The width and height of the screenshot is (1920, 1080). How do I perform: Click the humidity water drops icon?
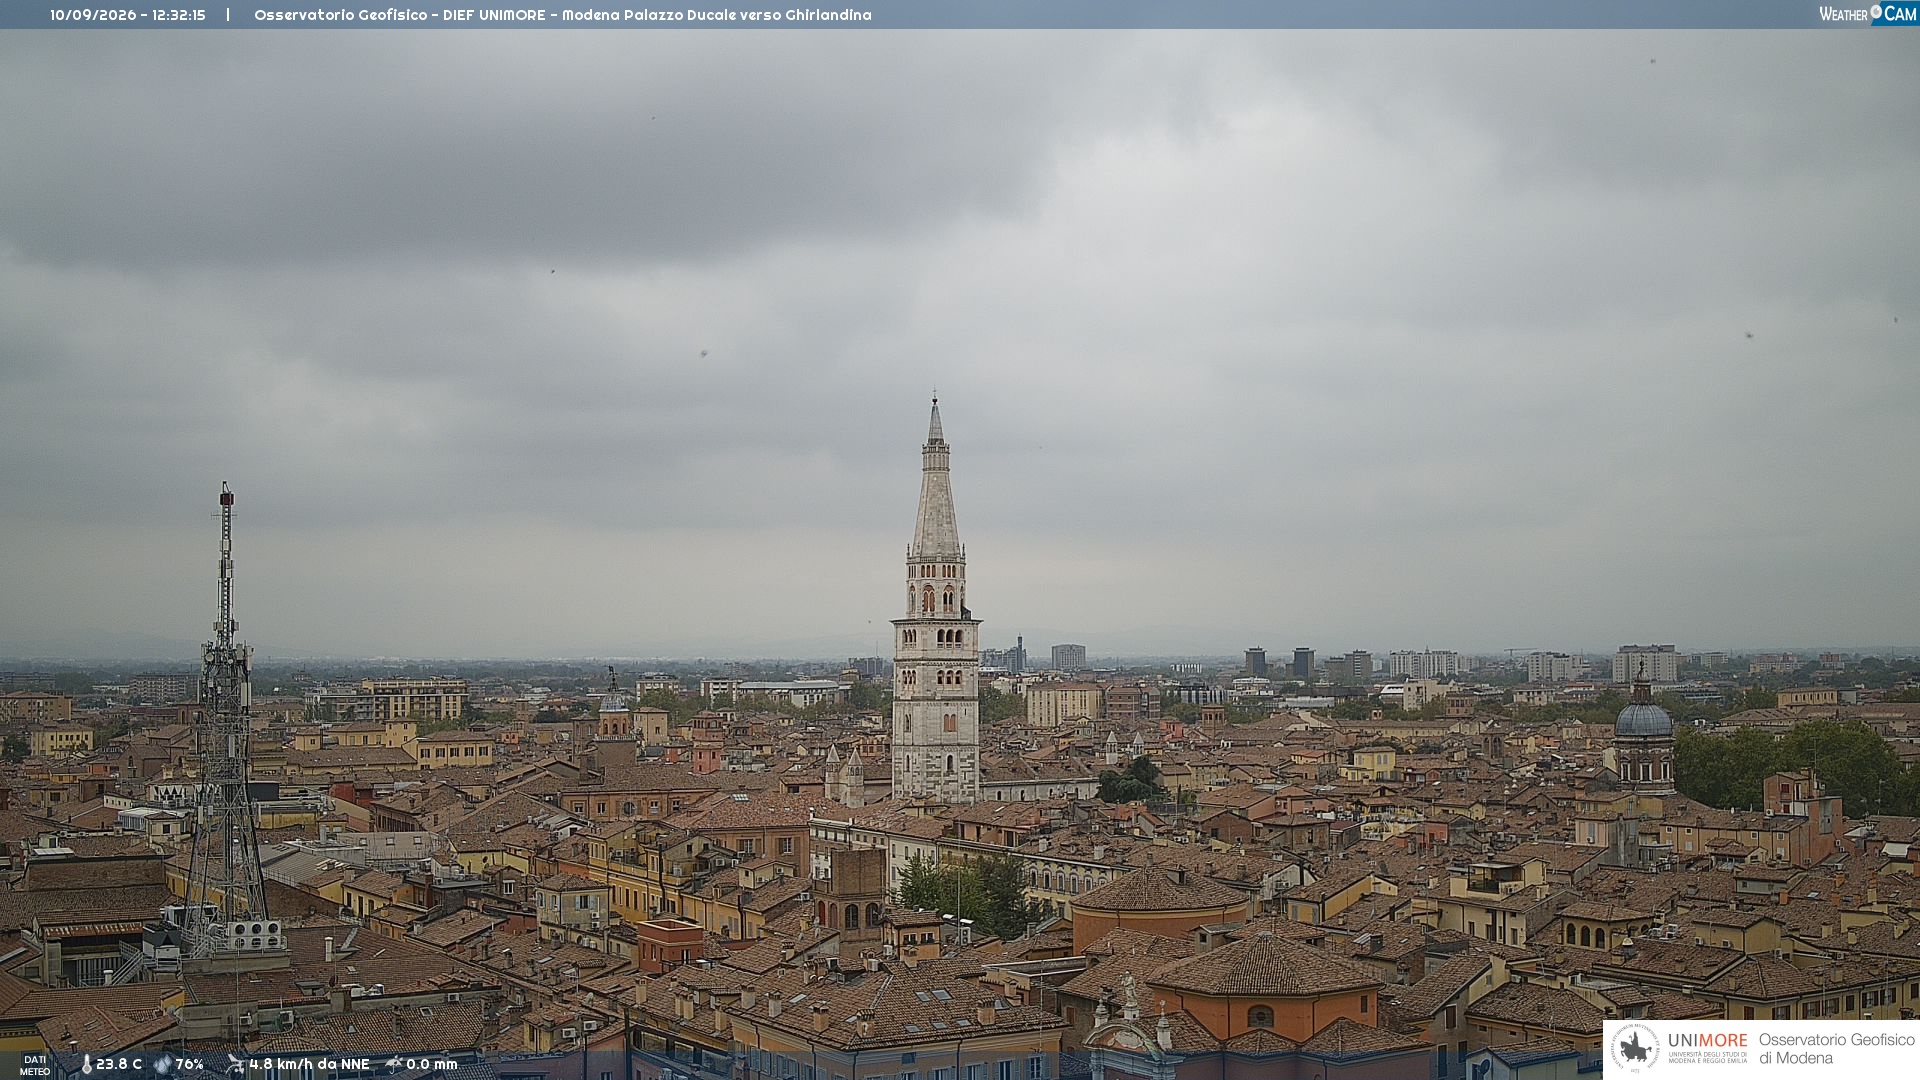[162, 1064]
